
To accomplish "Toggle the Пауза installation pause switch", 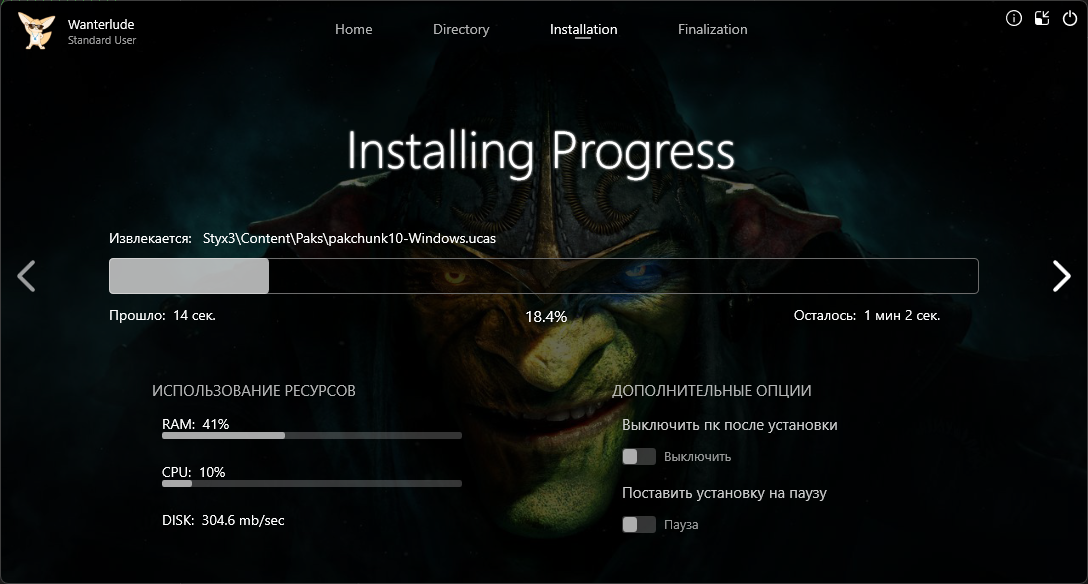I will pos(639,525).
